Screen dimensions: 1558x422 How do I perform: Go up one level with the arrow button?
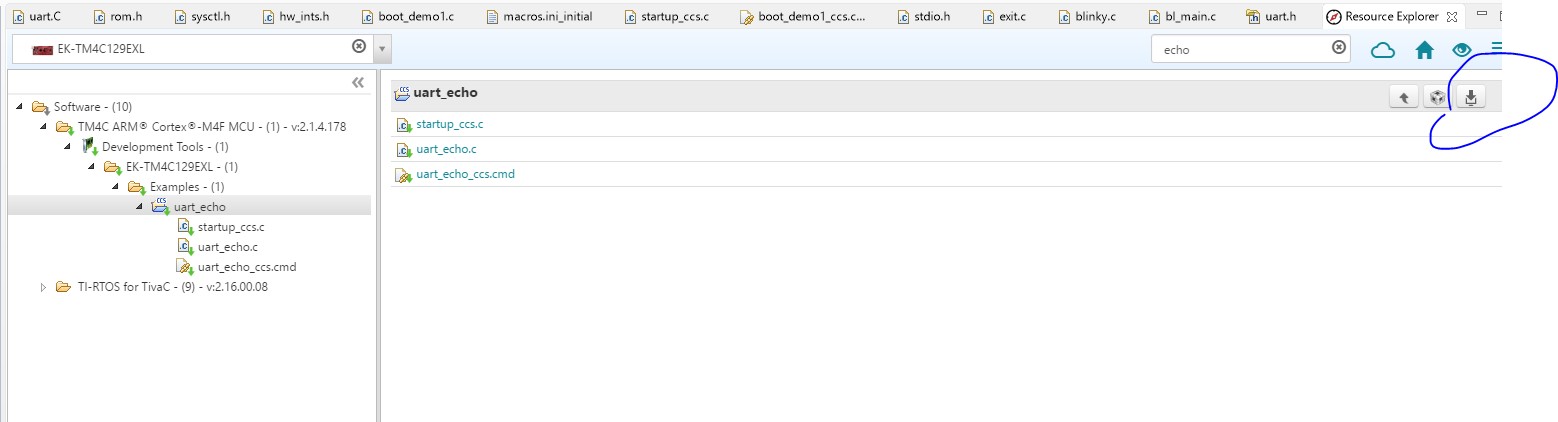point(1404,97)
